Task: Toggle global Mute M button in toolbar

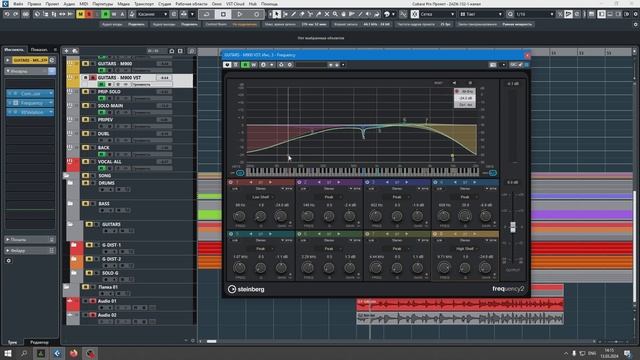Action: click(x=80, y=14)
